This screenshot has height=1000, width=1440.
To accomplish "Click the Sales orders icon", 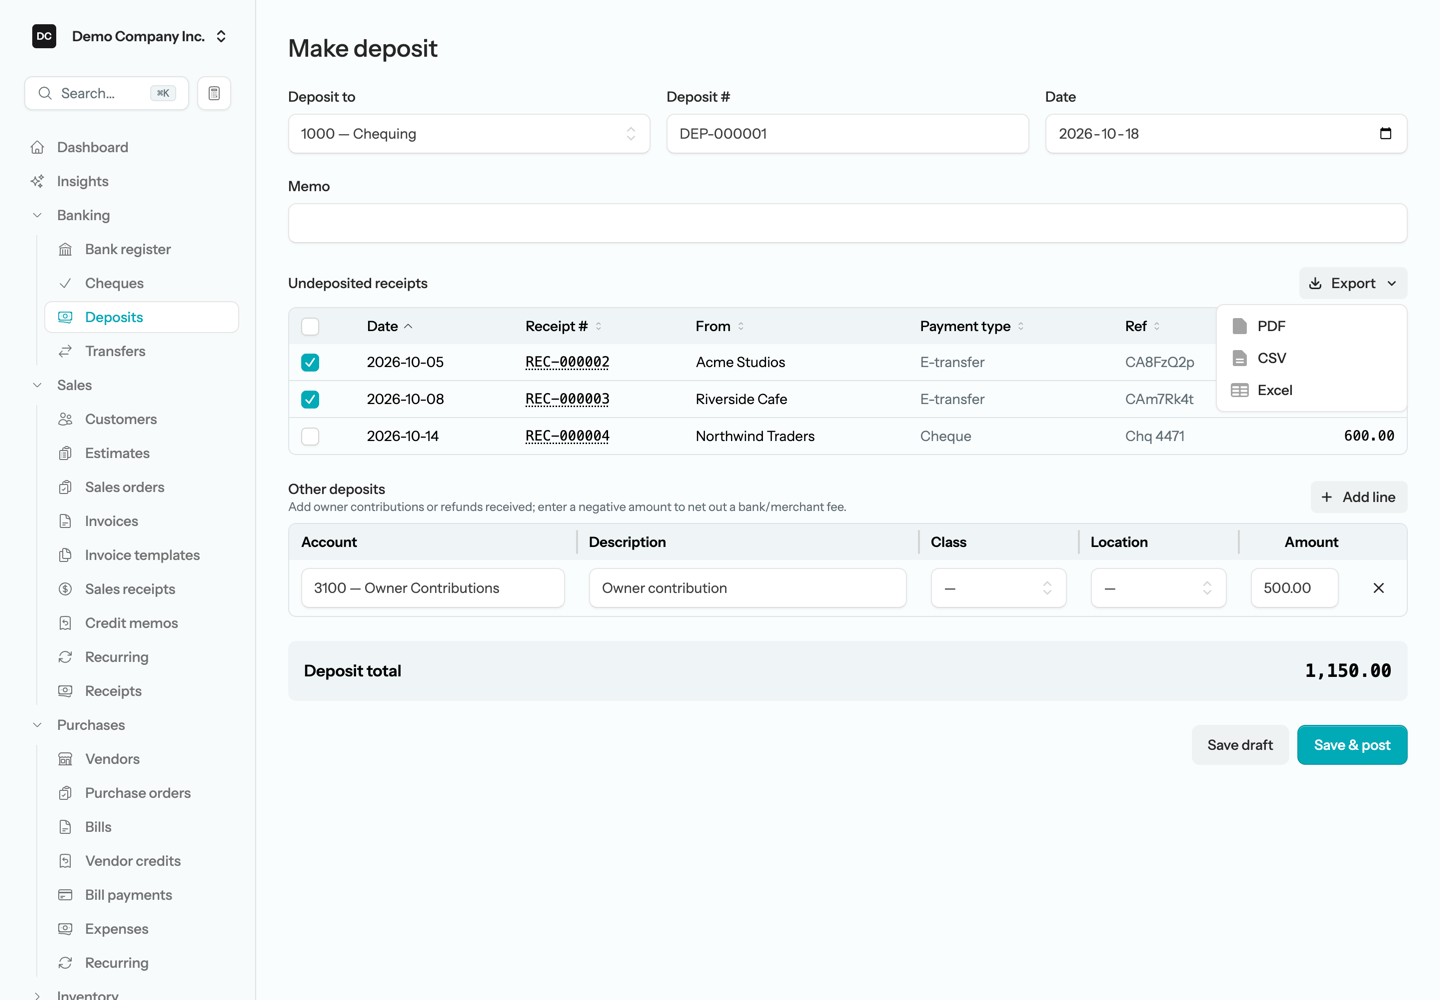I will [65, 487].
